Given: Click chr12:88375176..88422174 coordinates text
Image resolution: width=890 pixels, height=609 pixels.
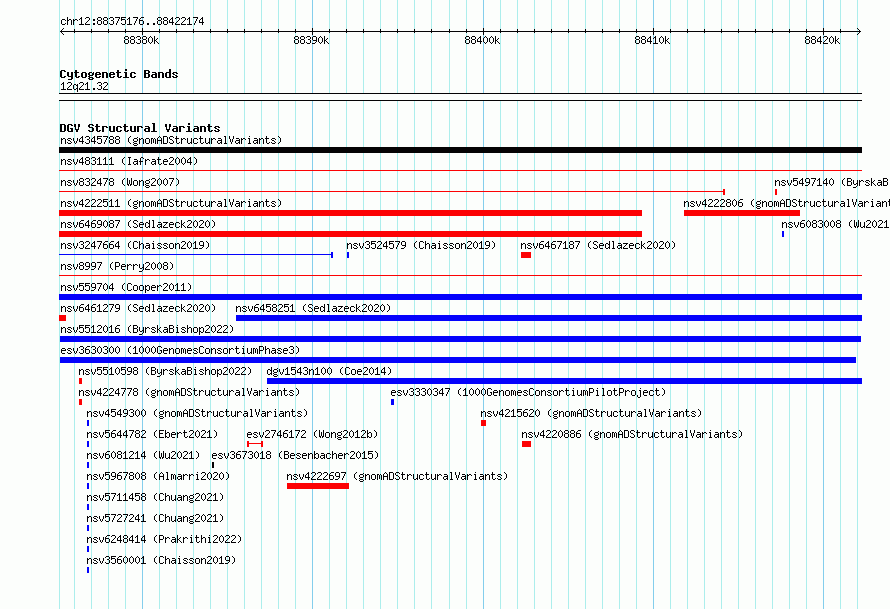Looking at the screenshot, I should click(x=132, y=21).
